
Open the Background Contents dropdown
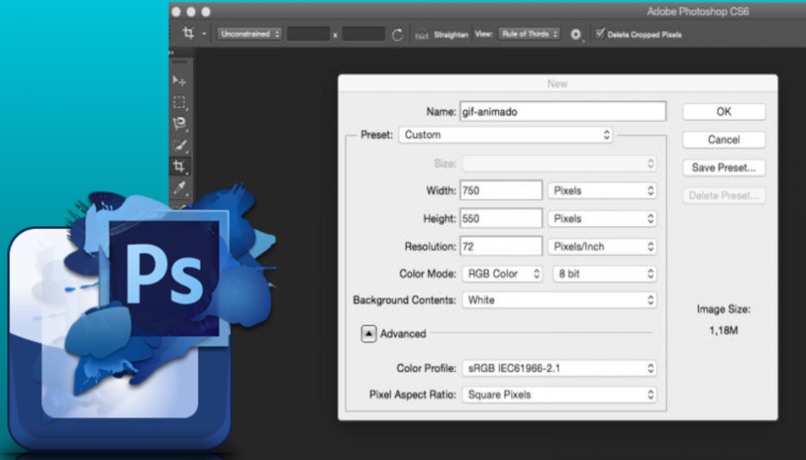click(x=558, y=300)
